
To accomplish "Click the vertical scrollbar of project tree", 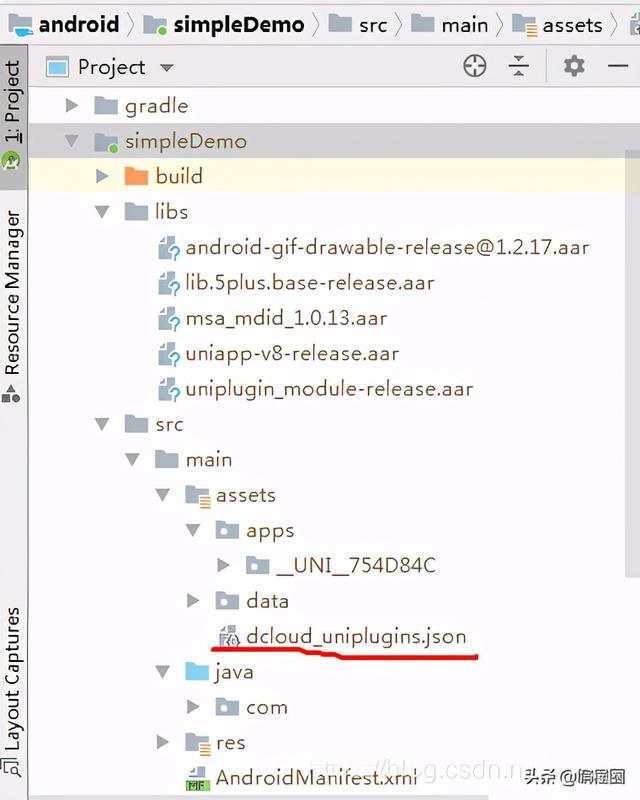I will click(632, 363).
